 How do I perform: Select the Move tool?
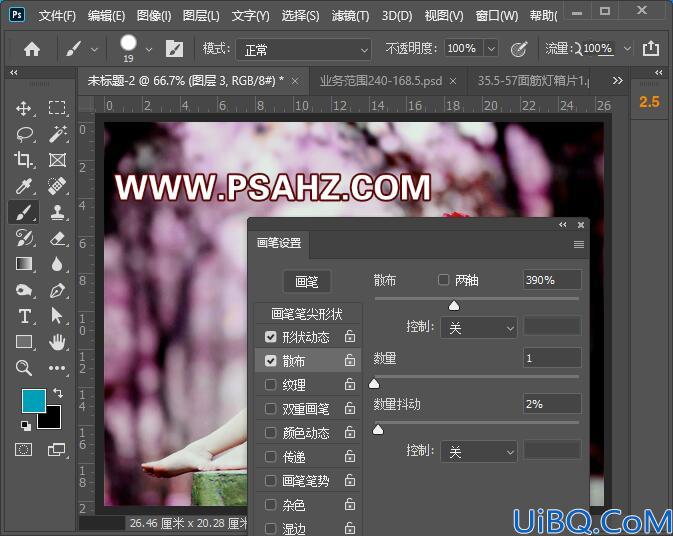click(23, 108)
